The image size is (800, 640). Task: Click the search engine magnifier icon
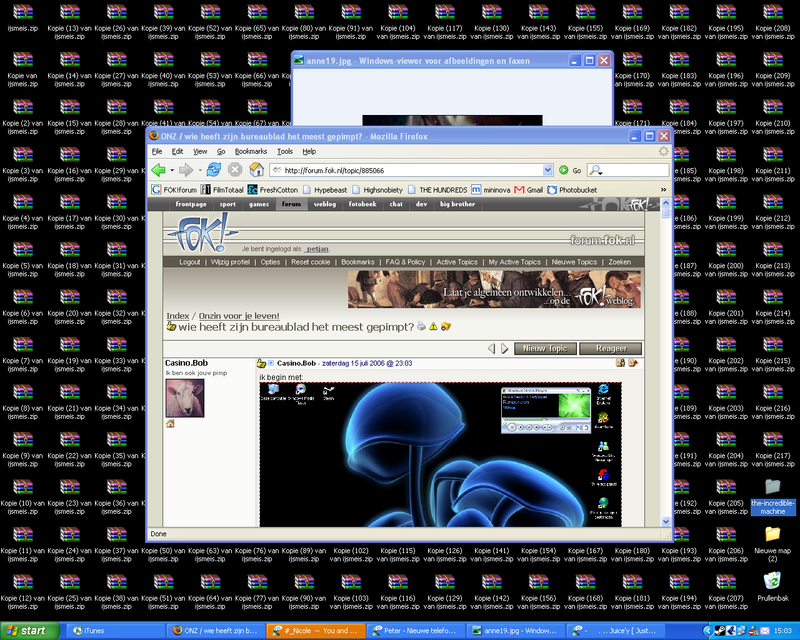pos(595,170)
